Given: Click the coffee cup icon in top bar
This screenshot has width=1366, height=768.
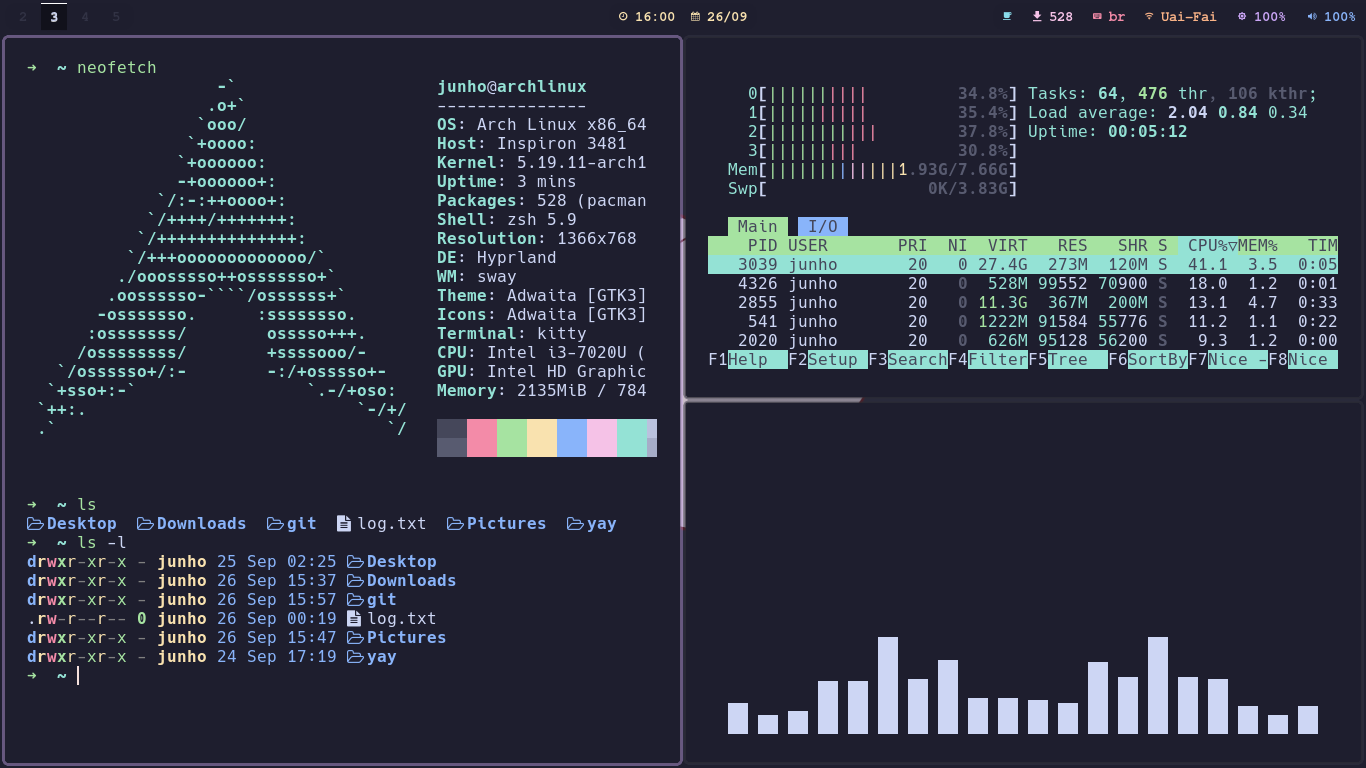Looking at the screenshot, I should [x=1008, y=16].
